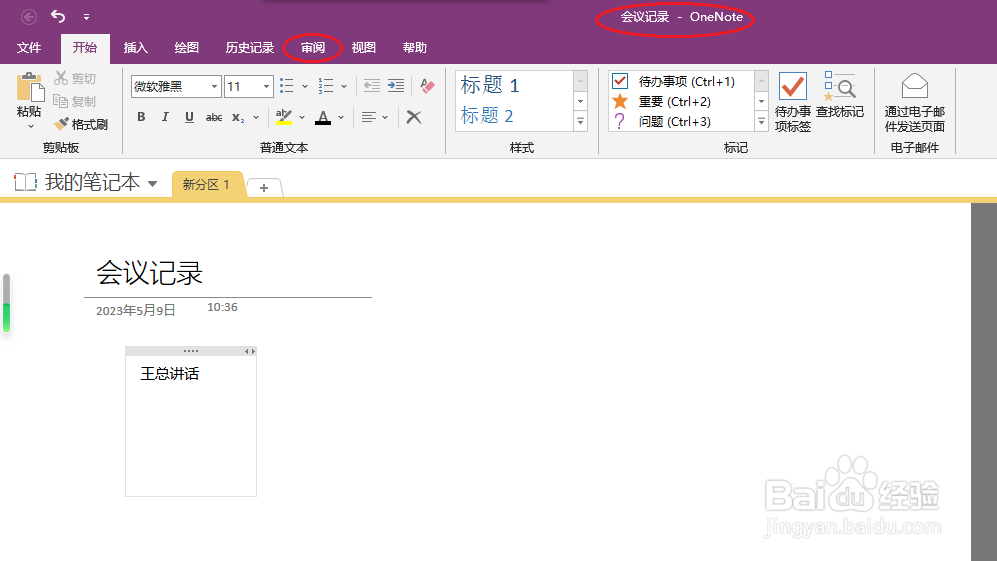Click the 剪切 scissors button
The height and width of the screenshot is (561, 997).
(74, 78)
